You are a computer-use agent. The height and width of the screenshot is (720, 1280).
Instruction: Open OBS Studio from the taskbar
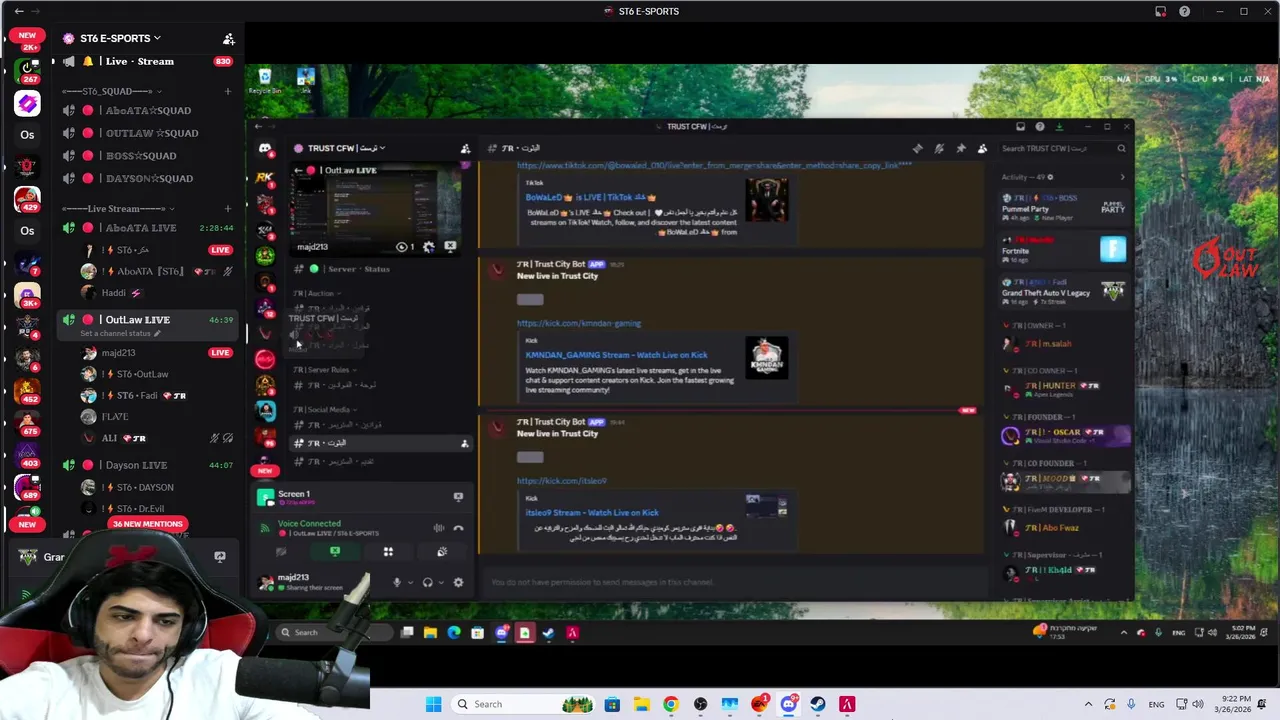click(x=700, y=704)
